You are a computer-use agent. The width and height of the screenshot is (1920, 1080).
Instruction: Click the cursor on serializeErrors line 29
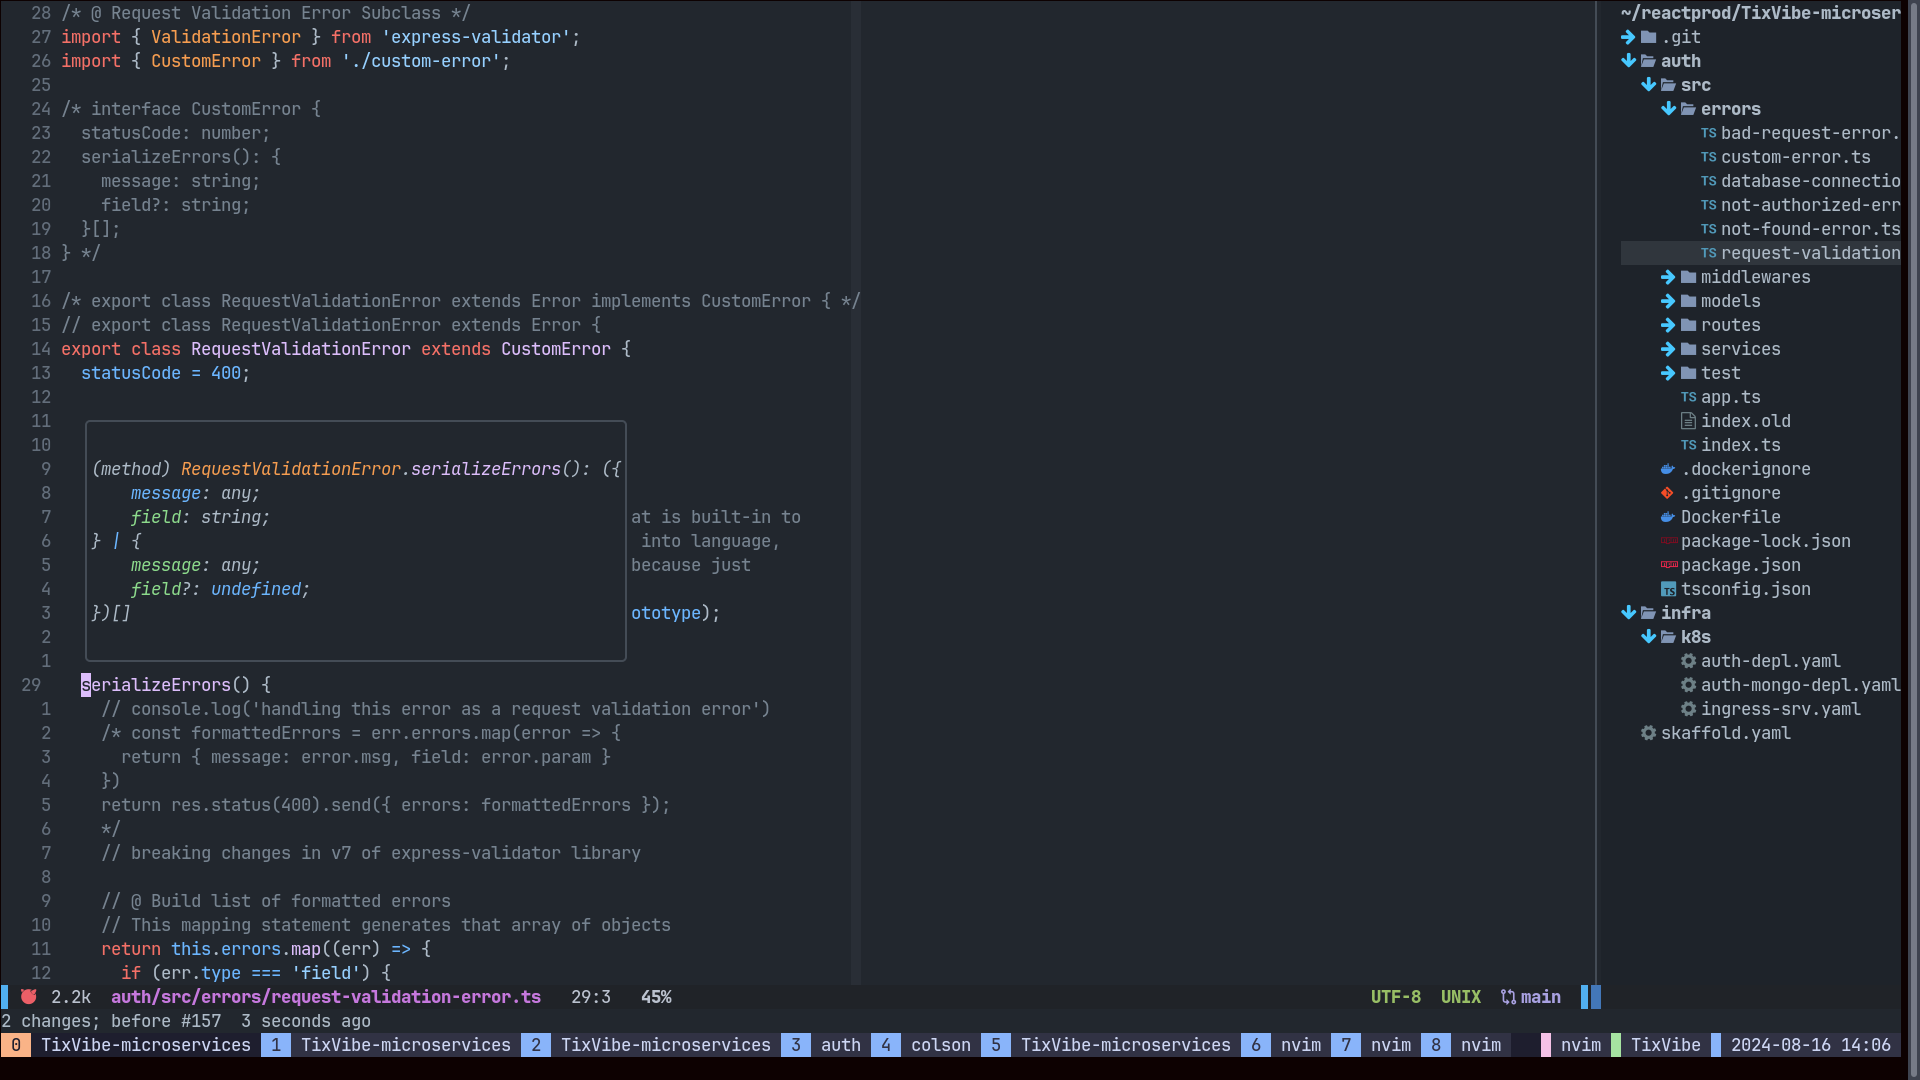(x=86, y=685)
